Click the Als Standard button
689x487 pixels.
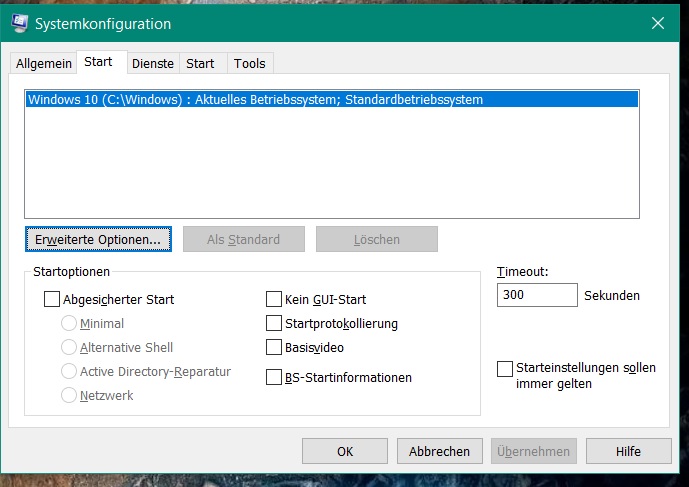coord(243,239)
